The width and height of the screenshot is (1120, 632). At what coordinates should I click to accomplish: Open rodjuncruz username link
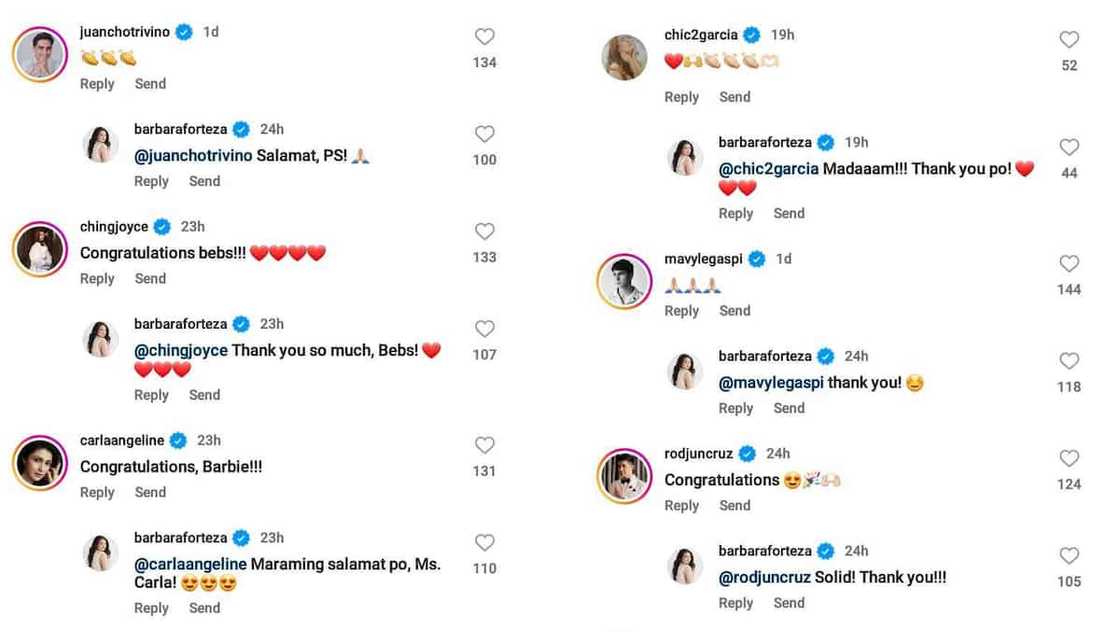pos(698,454)
